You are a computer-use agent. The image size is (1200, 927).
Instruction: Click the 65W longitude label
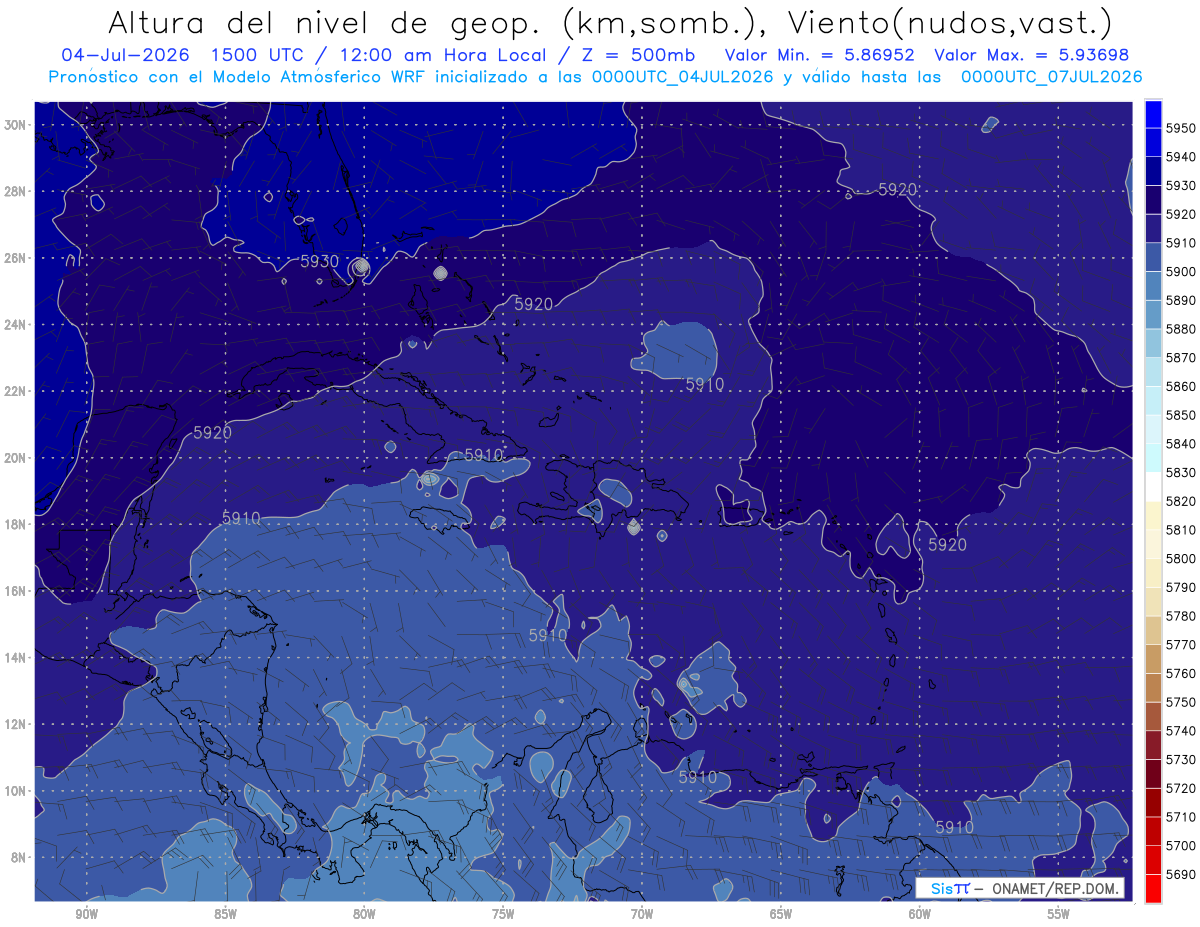tap(781, 913)
